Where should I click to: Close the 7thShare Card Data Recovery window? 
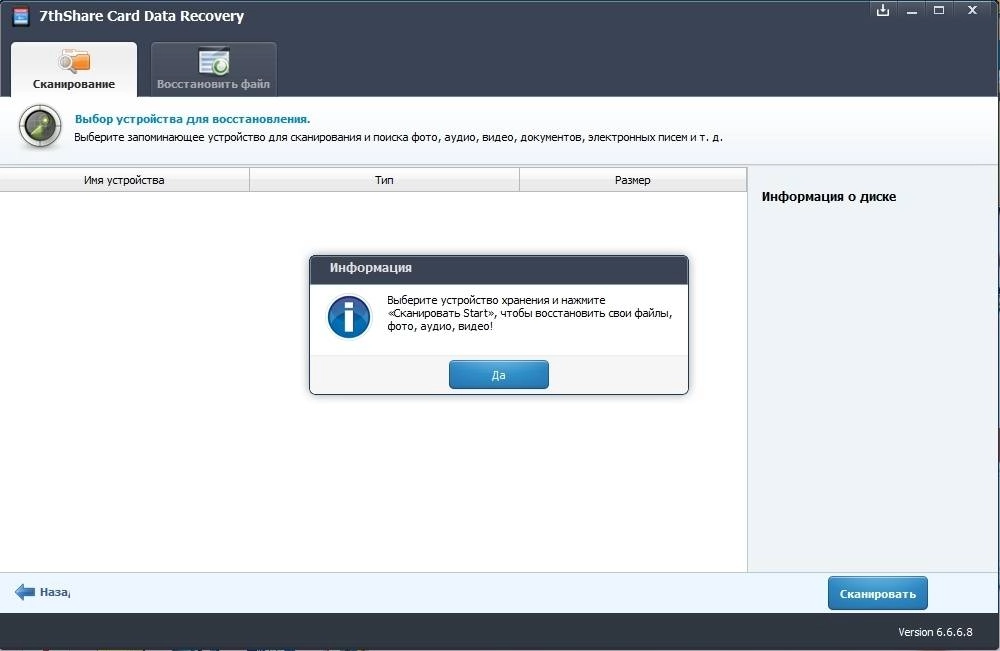(x=973, y=10)
